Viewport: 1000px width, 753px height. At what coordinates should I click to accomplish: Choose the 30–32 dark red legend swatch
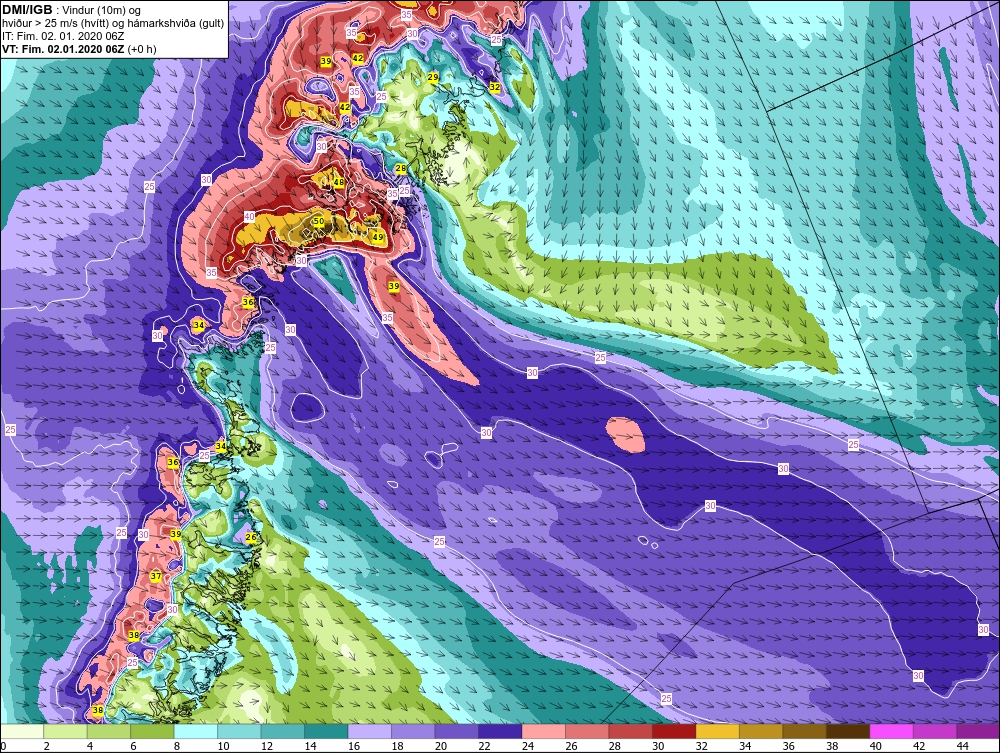674,731
